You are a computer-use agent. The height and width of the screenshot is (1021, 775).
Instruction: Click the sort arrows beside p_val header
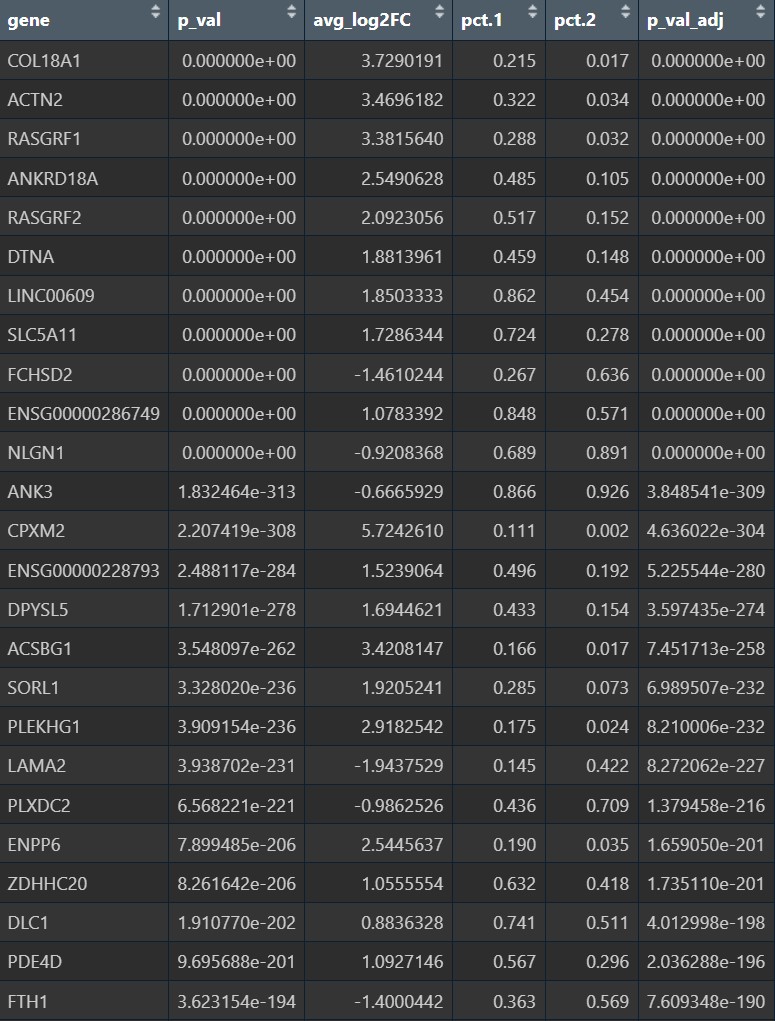291,12
